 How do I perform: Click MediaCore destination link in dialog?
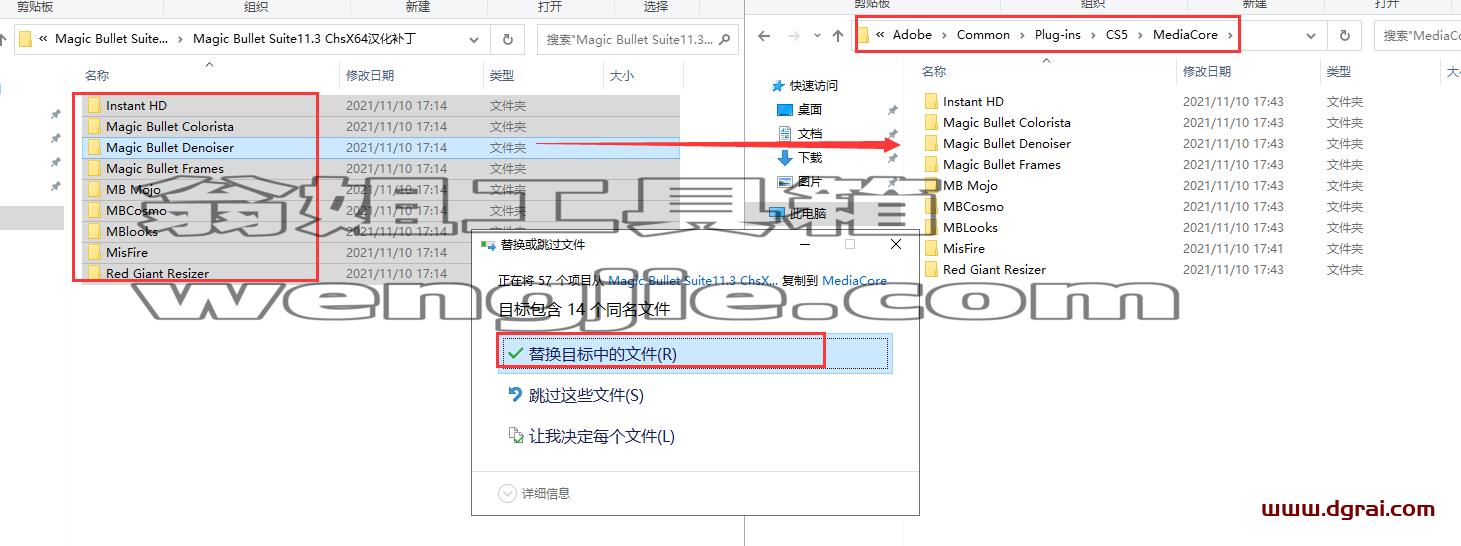854,281
